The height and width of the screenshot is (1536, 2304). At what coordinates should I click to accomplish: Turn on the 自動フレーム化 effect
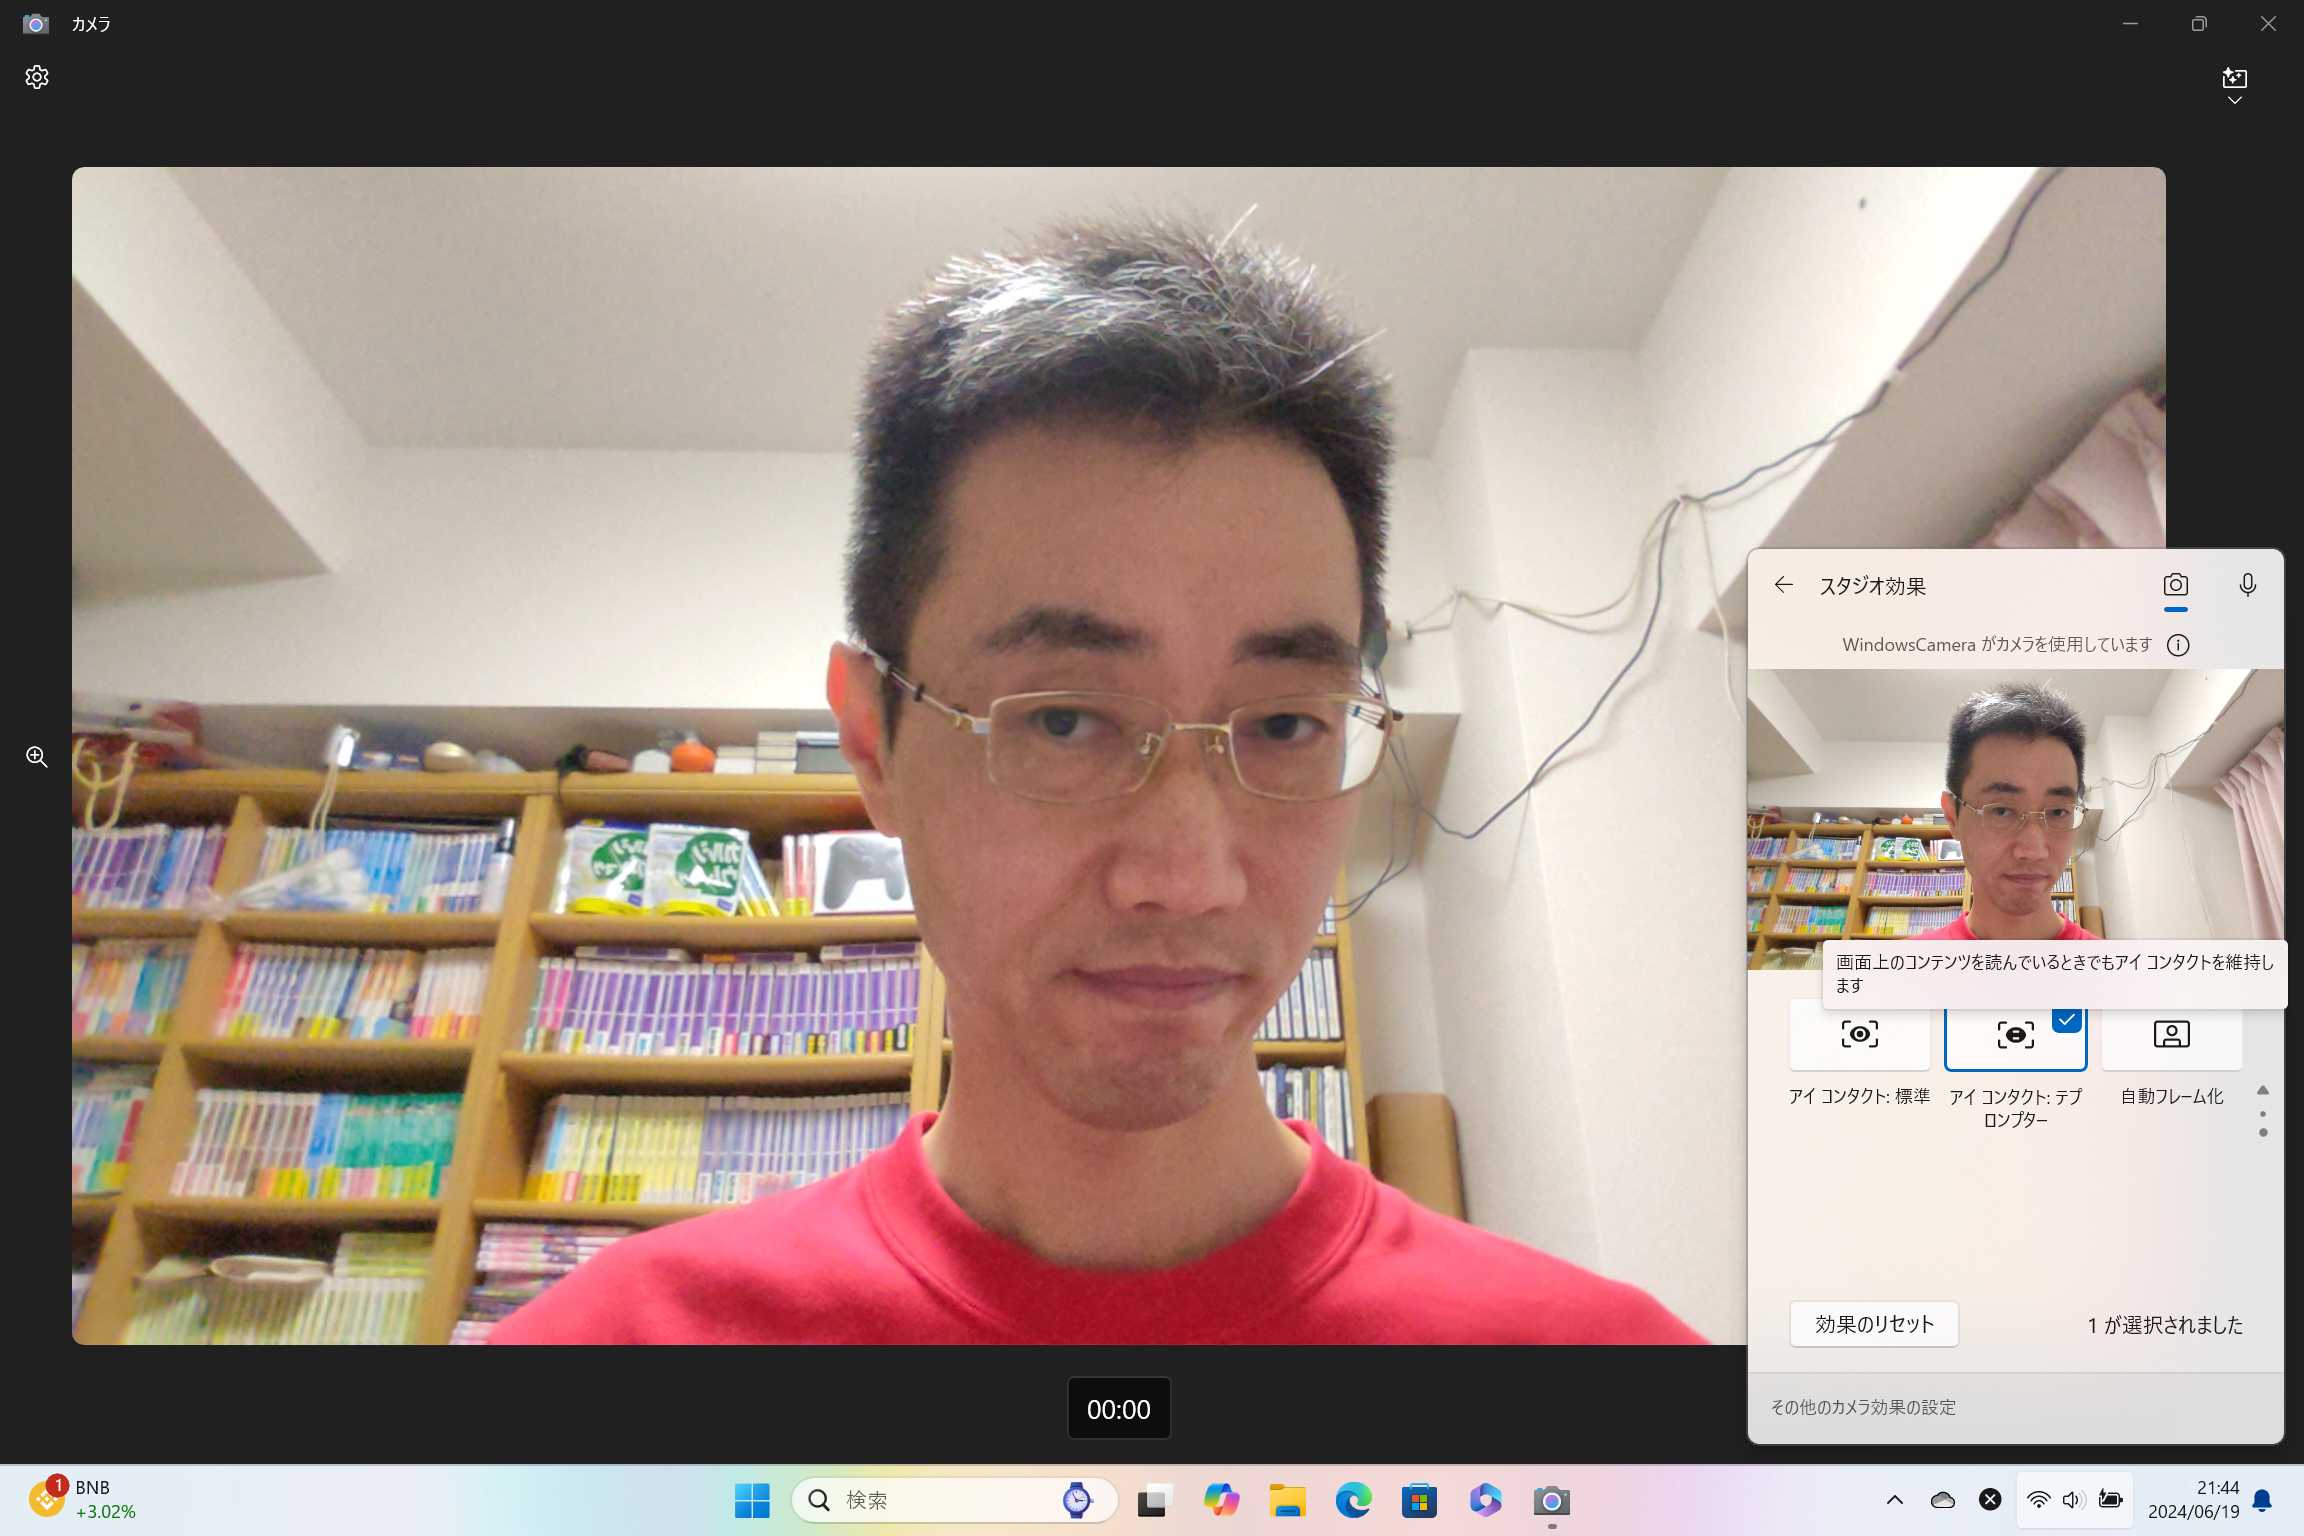[x=2171, y=1035]
